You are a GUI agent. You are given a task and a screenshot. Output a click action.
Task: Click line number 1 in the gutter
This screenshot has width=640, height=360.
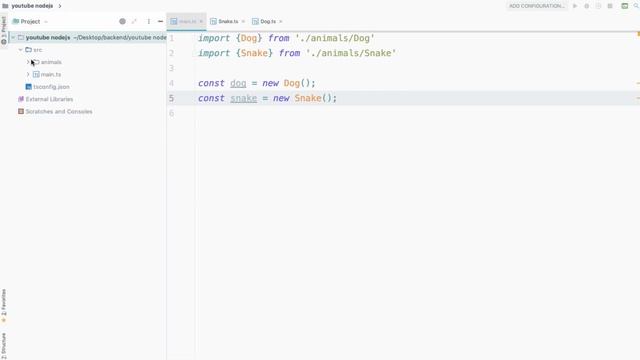[171, 38]
